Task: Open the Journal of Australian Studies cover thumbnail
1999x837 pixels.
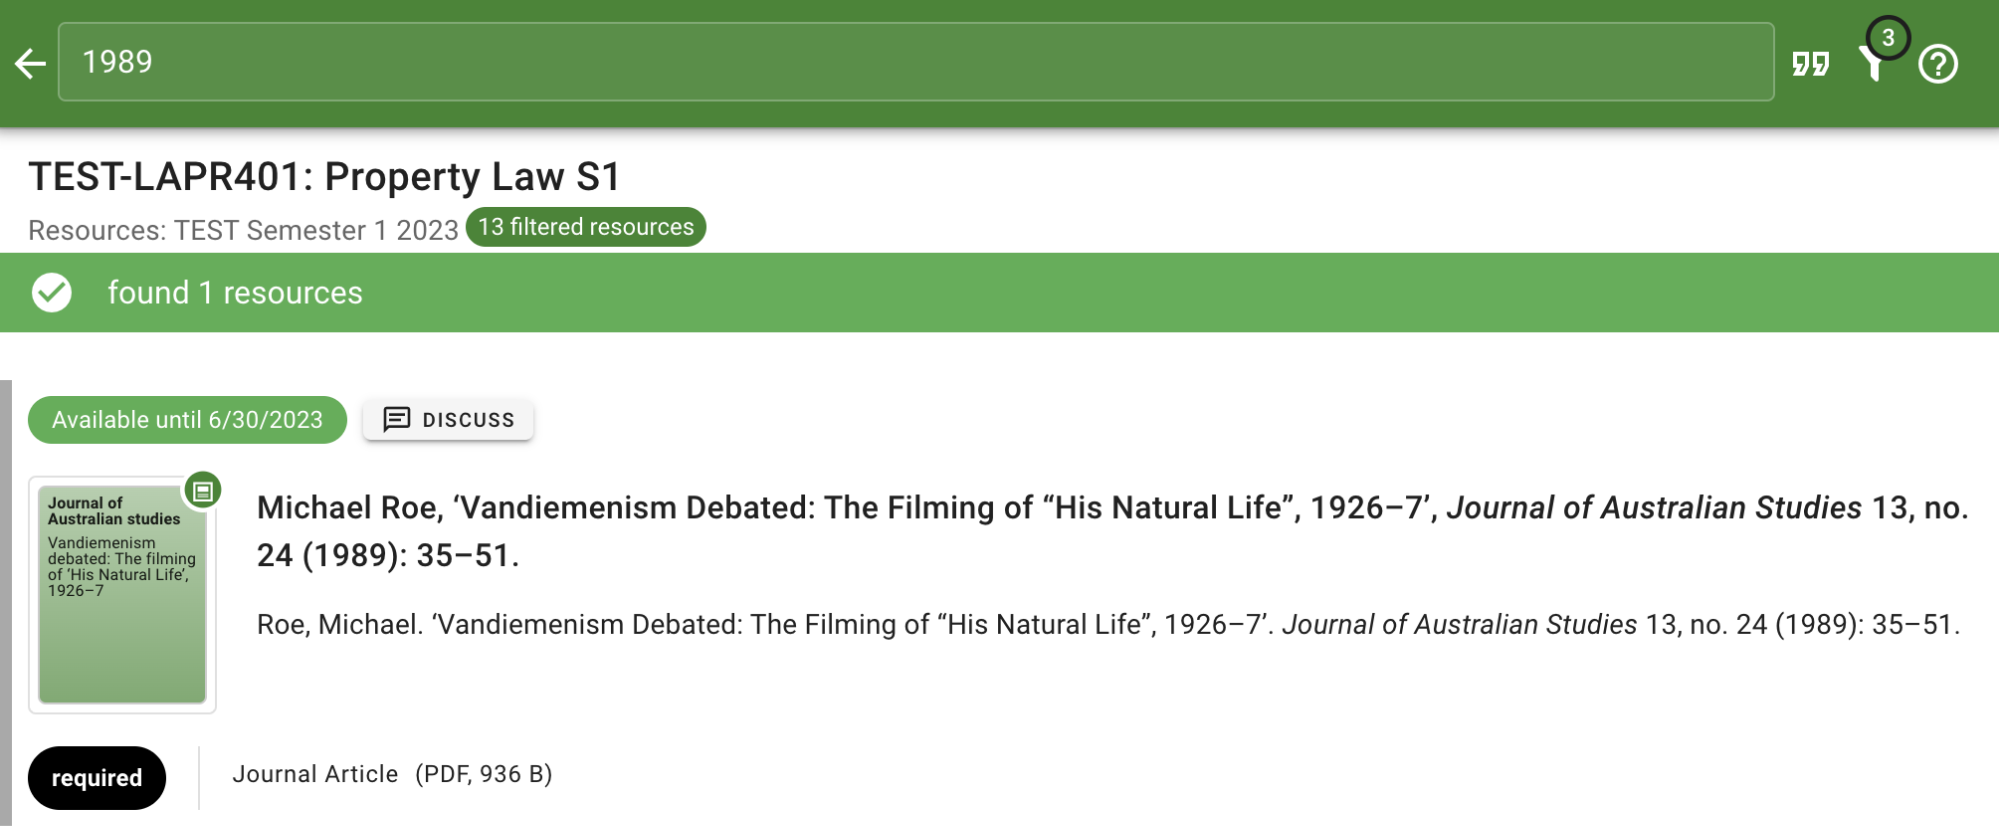Action: 122,595
